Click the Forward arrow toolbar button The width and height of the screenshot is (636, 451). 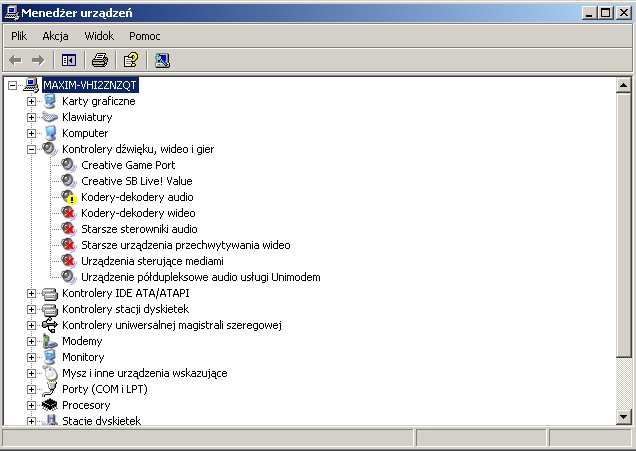coord(38,60)
